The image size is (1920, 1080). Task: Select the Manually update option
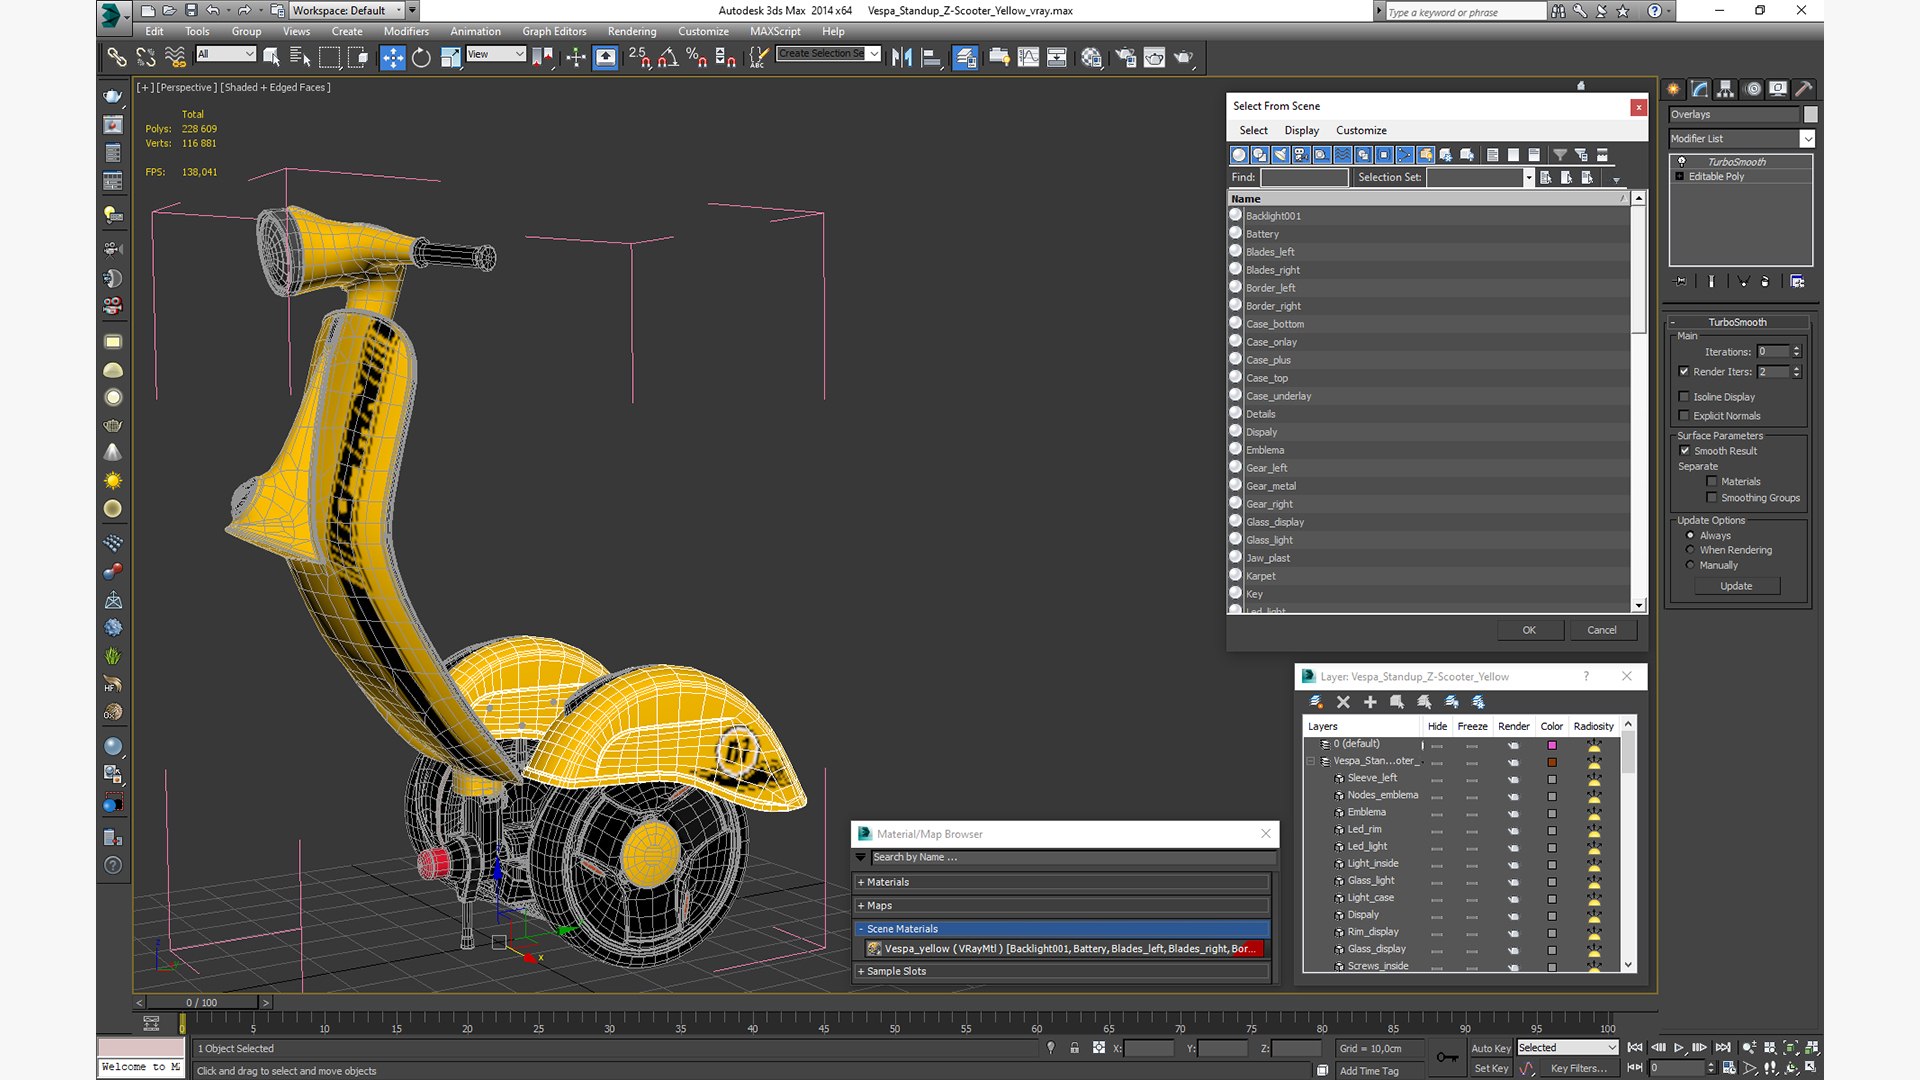pos(1691,565)
